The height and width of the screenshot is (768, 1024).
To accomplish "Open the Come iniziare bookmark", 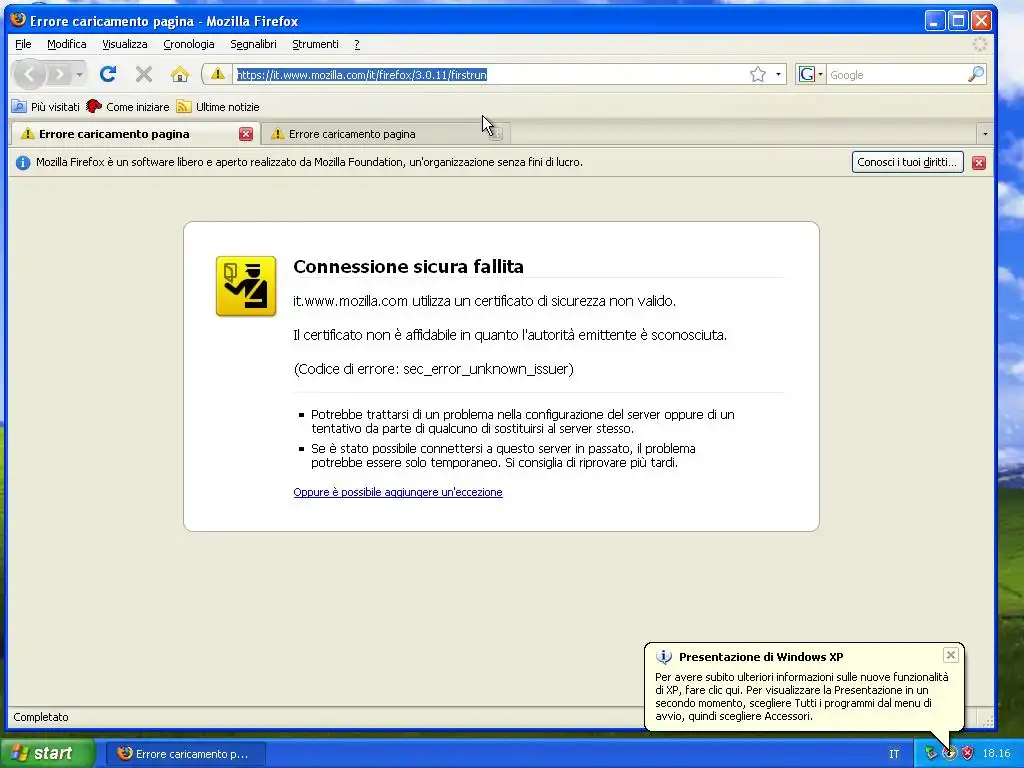I will [128, 106].
